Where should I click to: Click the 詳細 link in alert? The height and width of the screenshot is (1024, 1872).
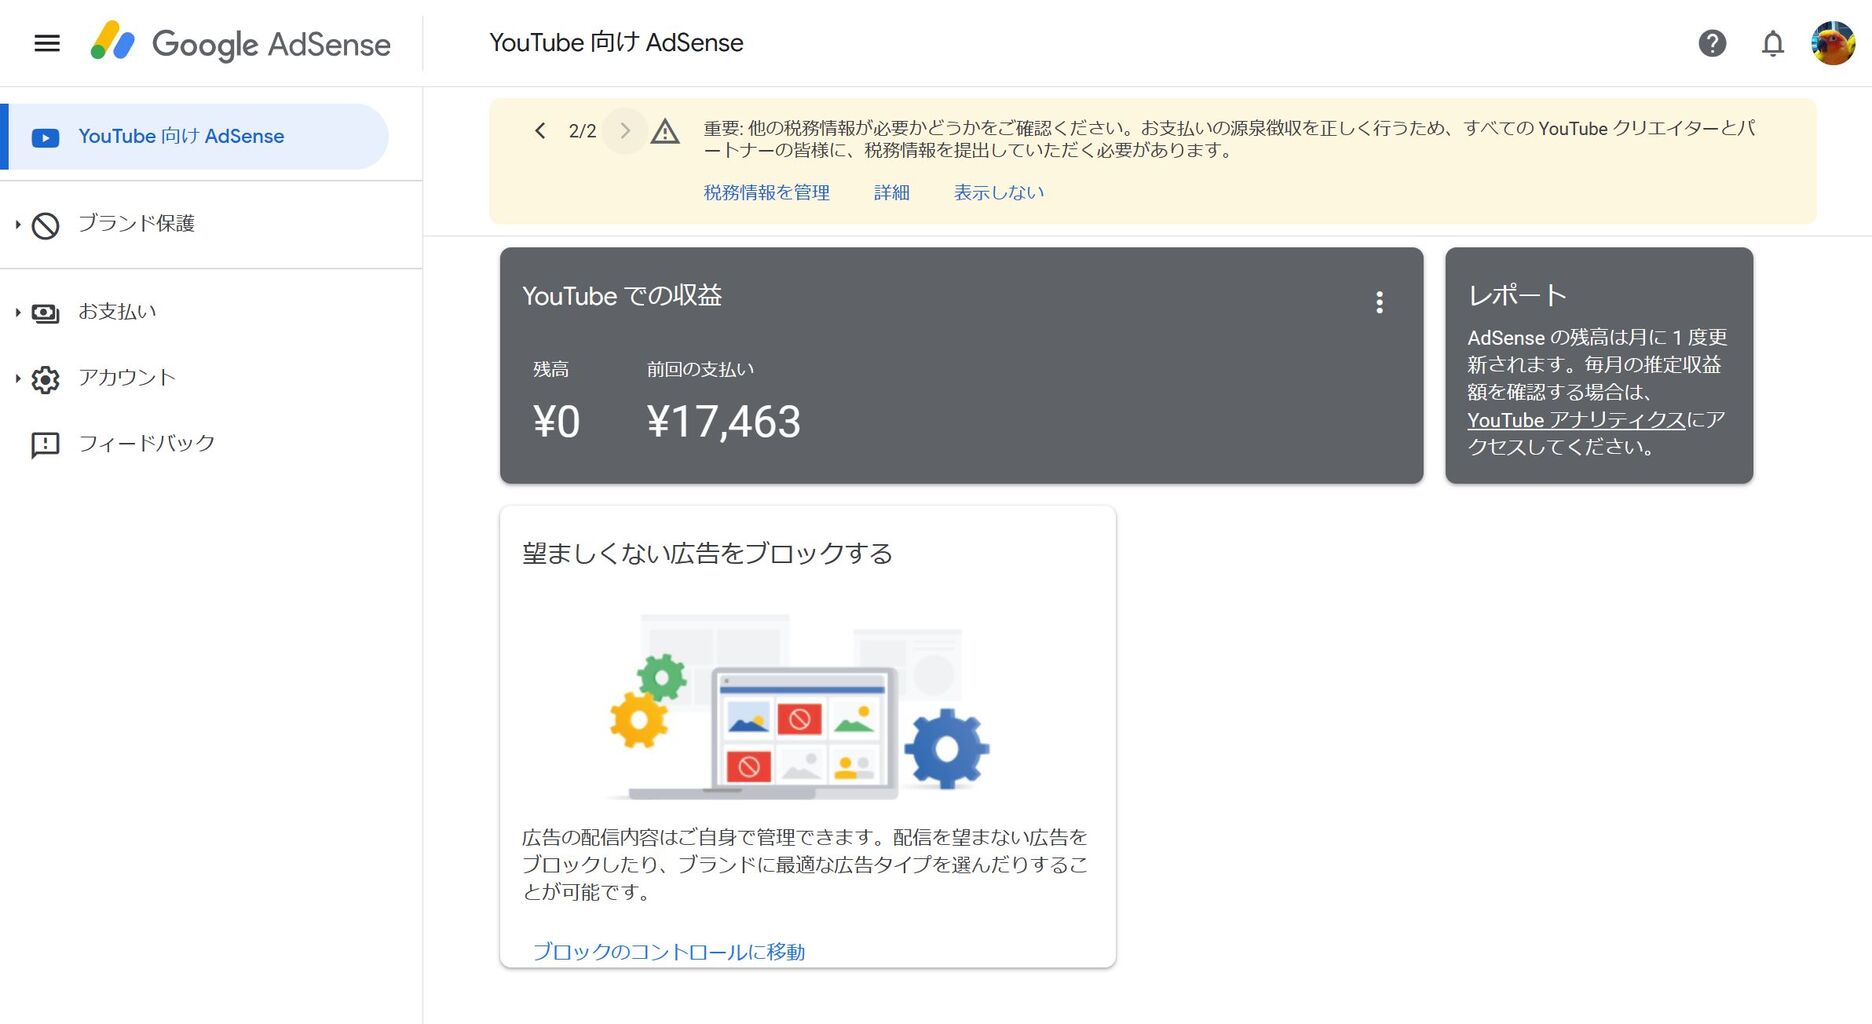point(892,192)
